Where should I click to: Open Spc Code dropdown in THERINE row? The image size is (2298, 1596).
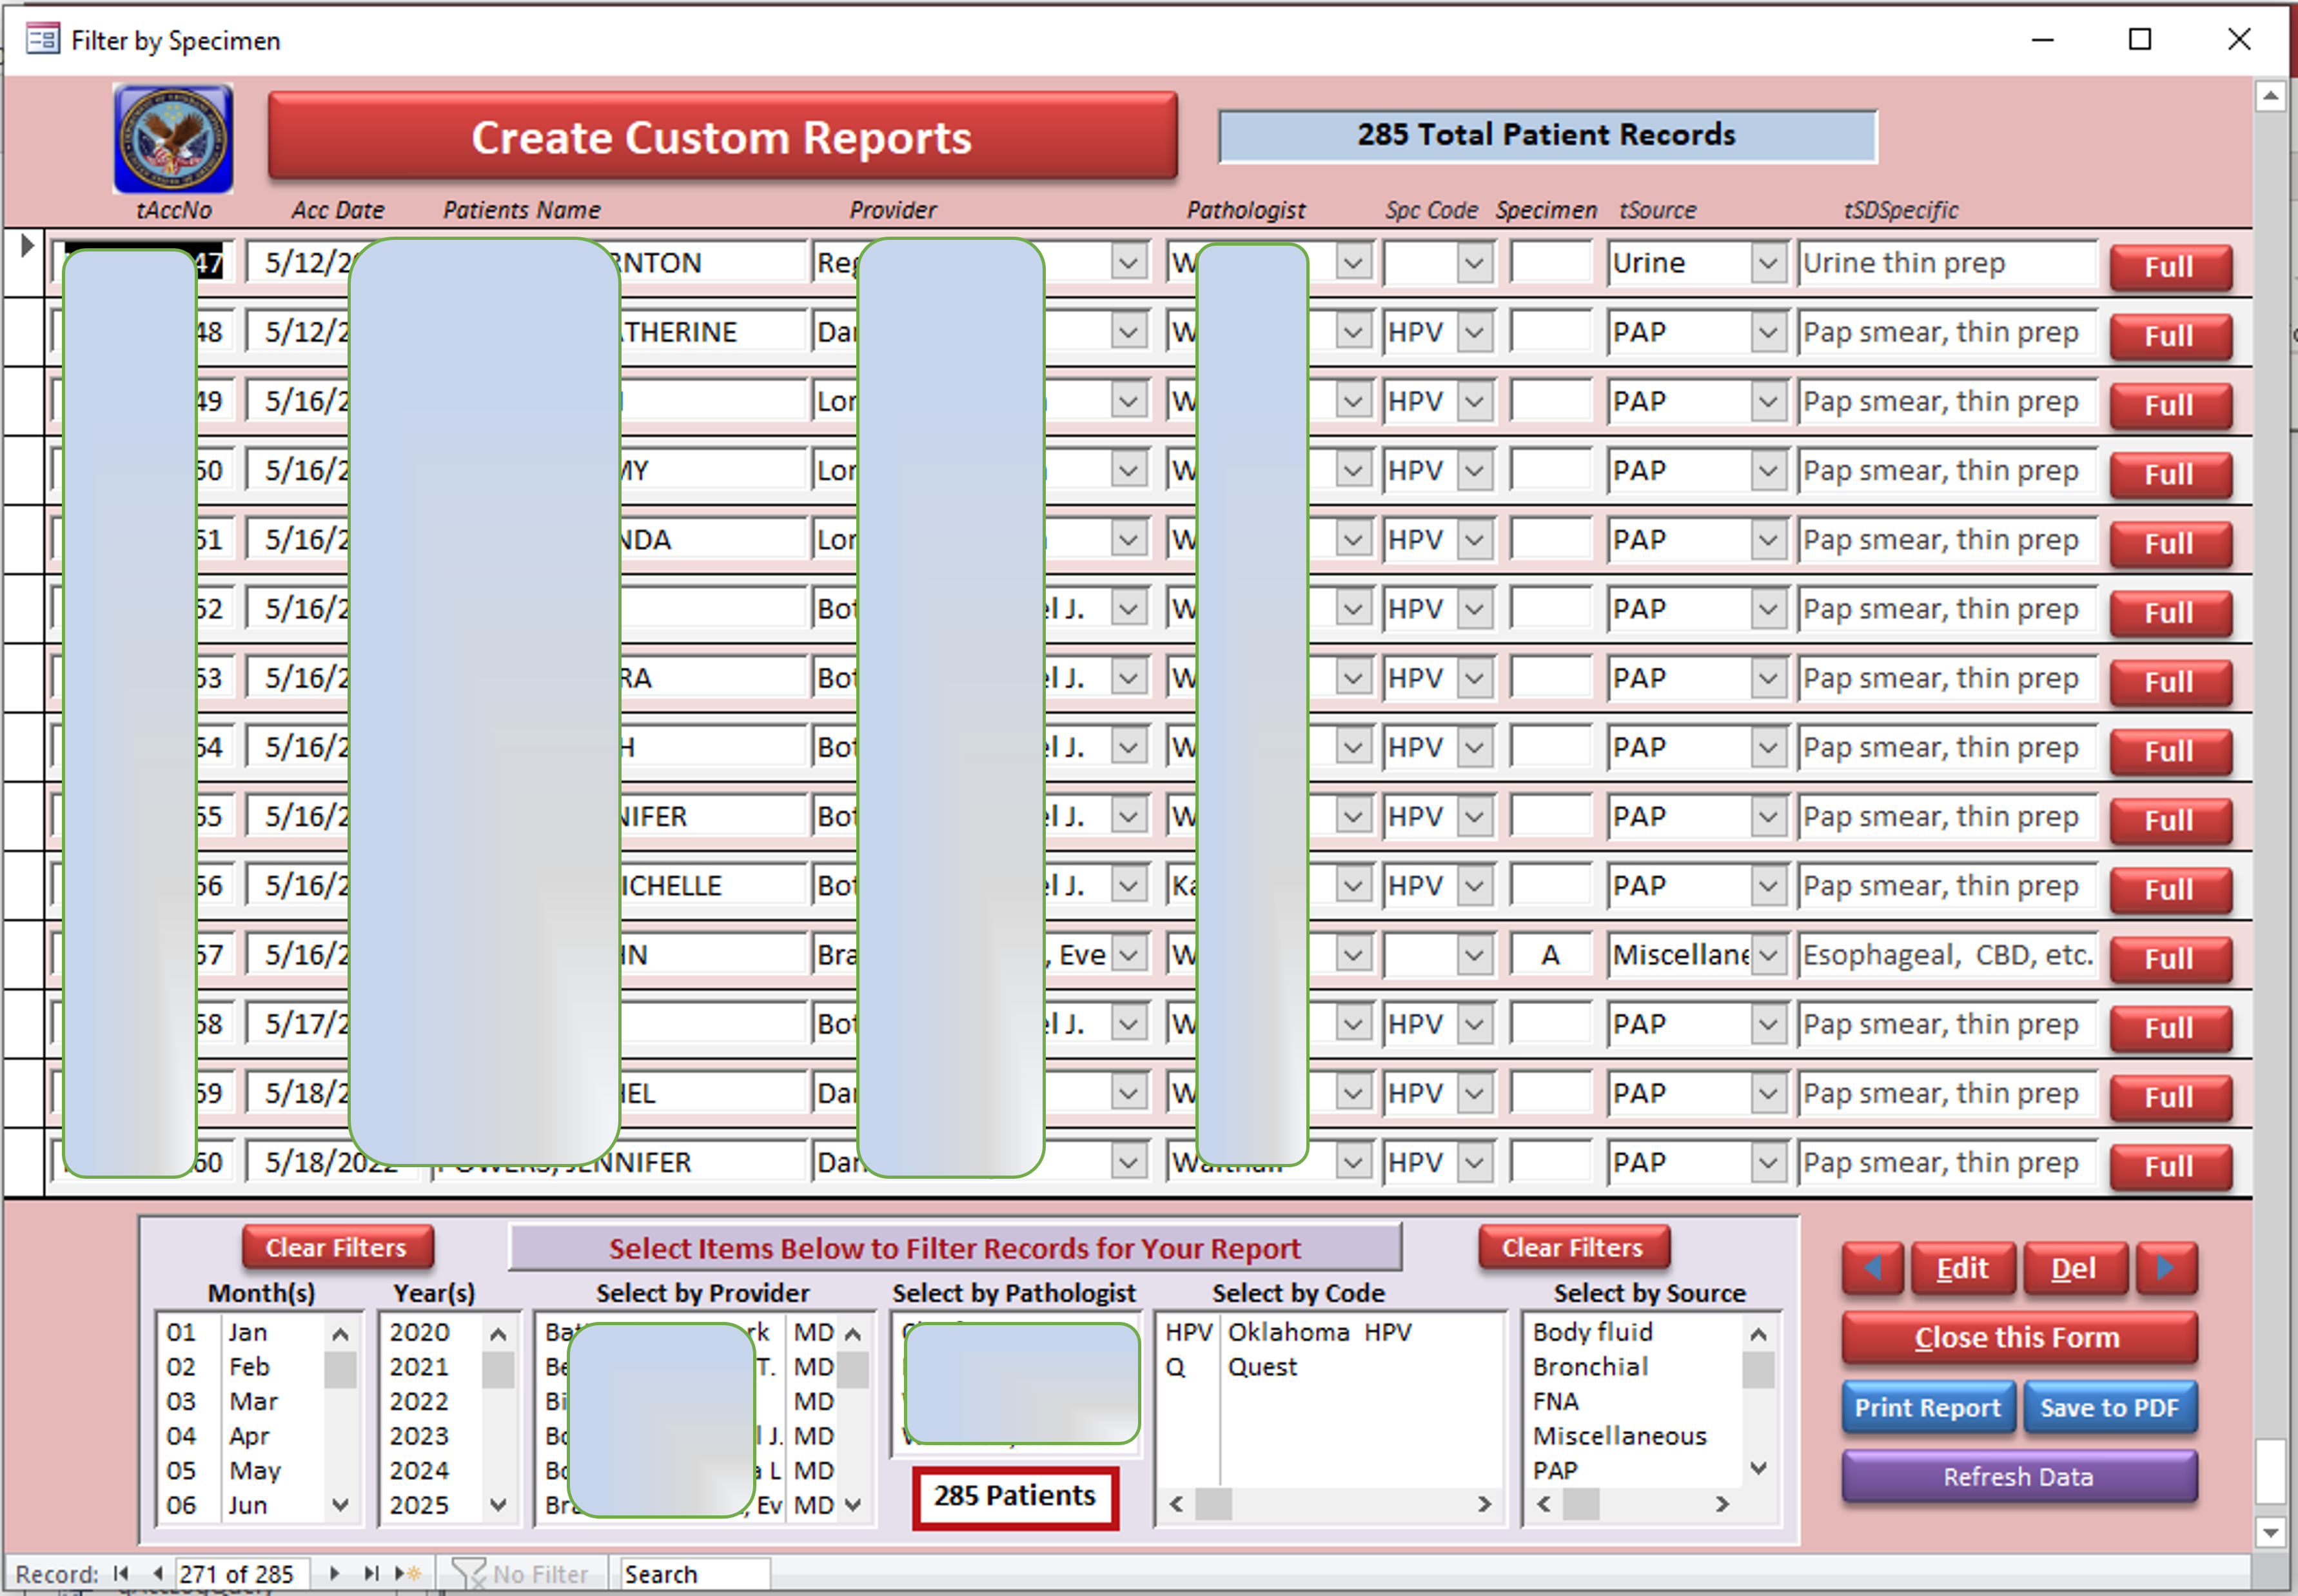pos(1474,332)
